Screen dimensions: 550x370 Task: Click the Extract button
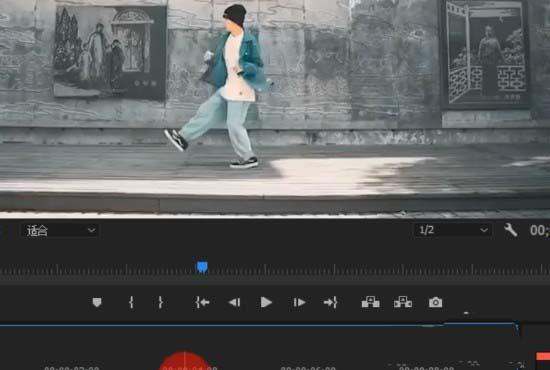point(403,302)
